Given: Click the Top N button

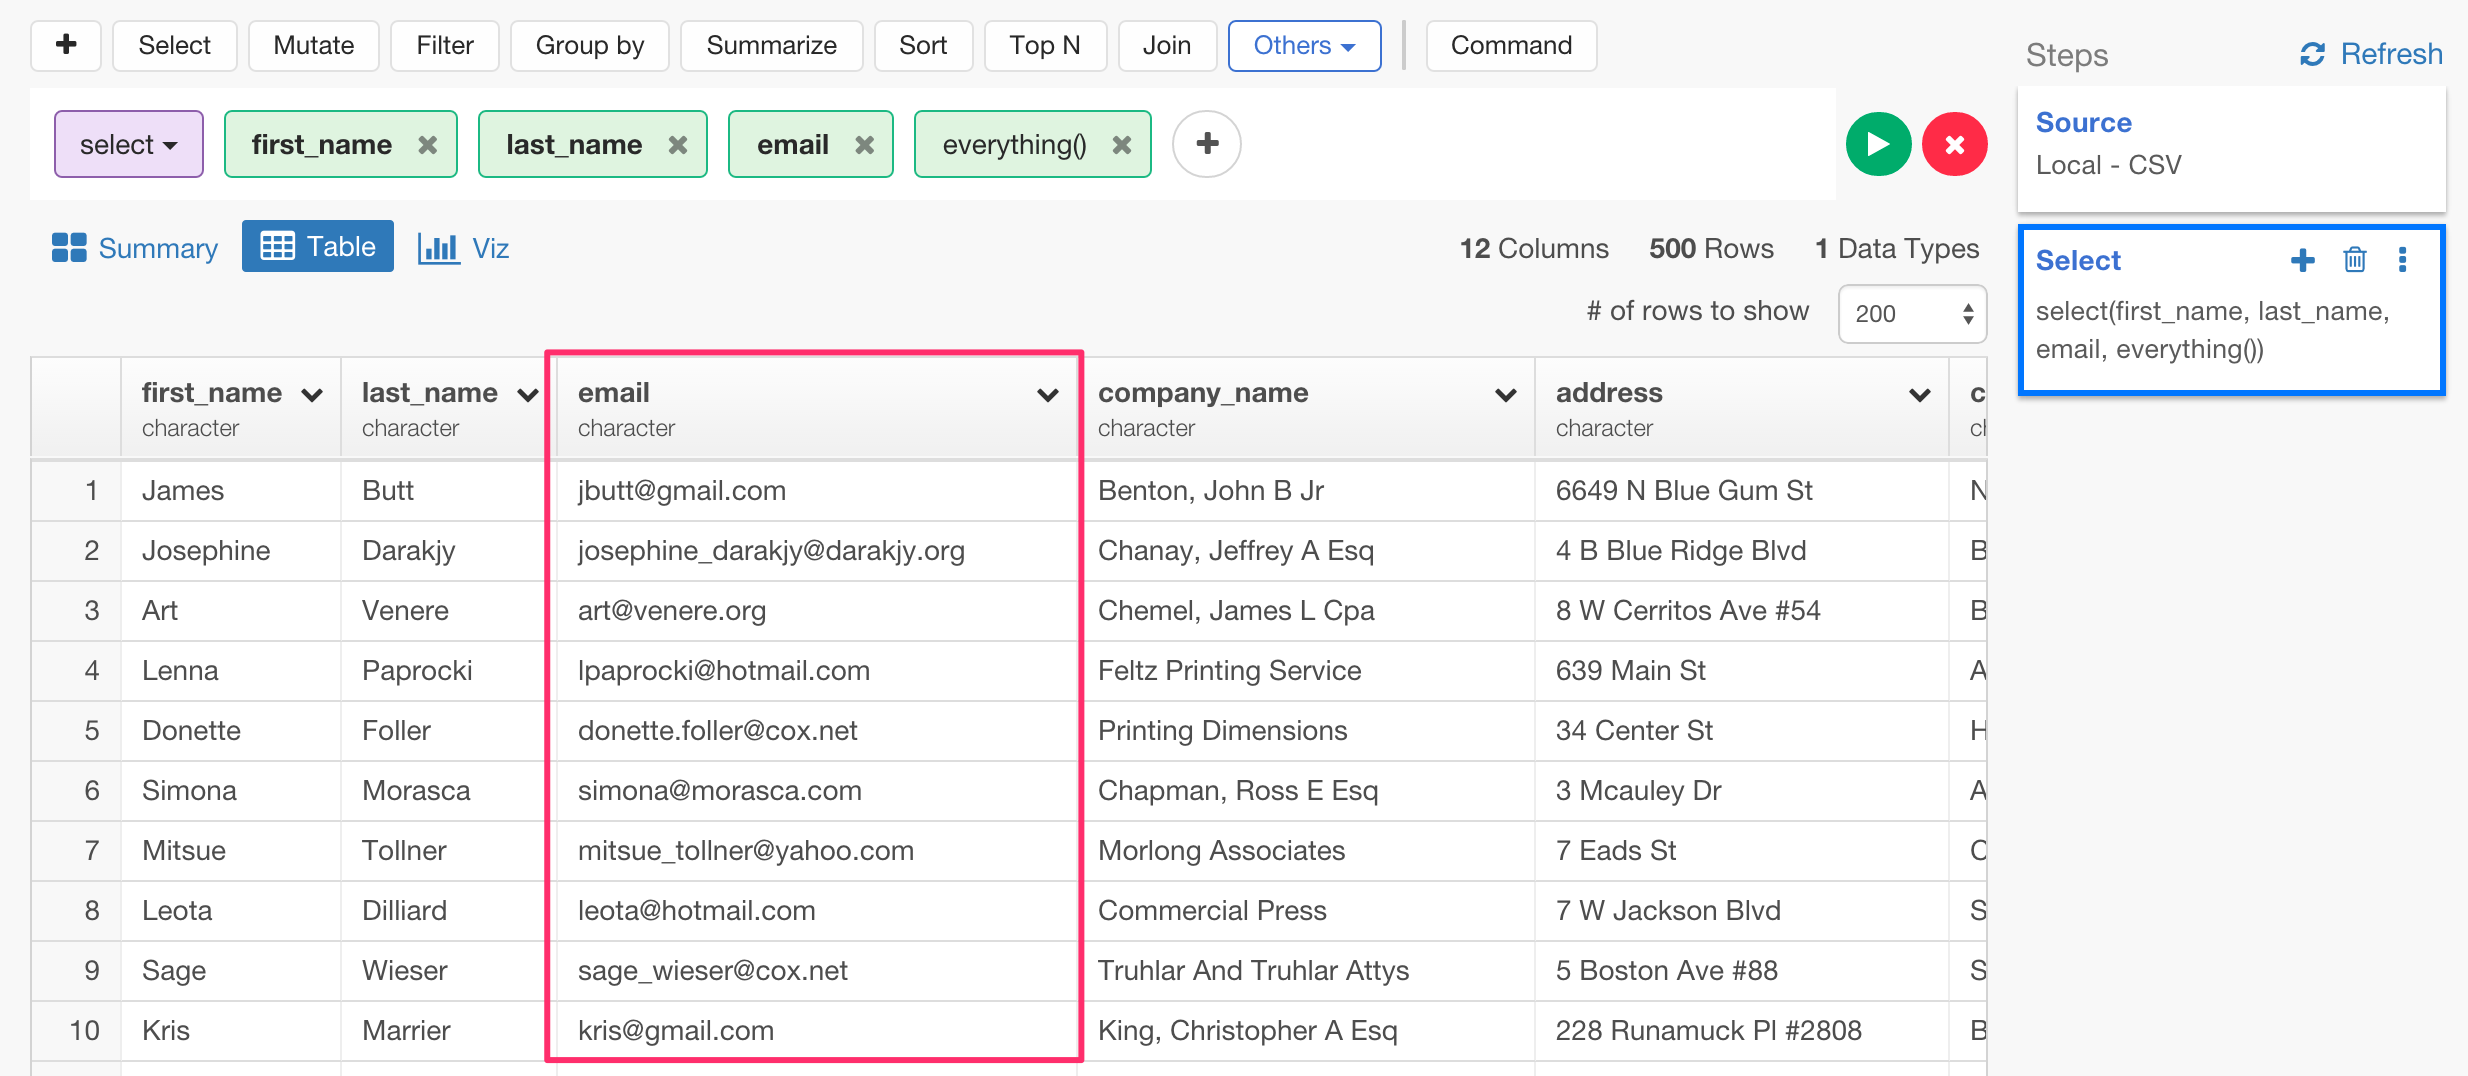Looking at the screenshot, I should point(1045,45).
